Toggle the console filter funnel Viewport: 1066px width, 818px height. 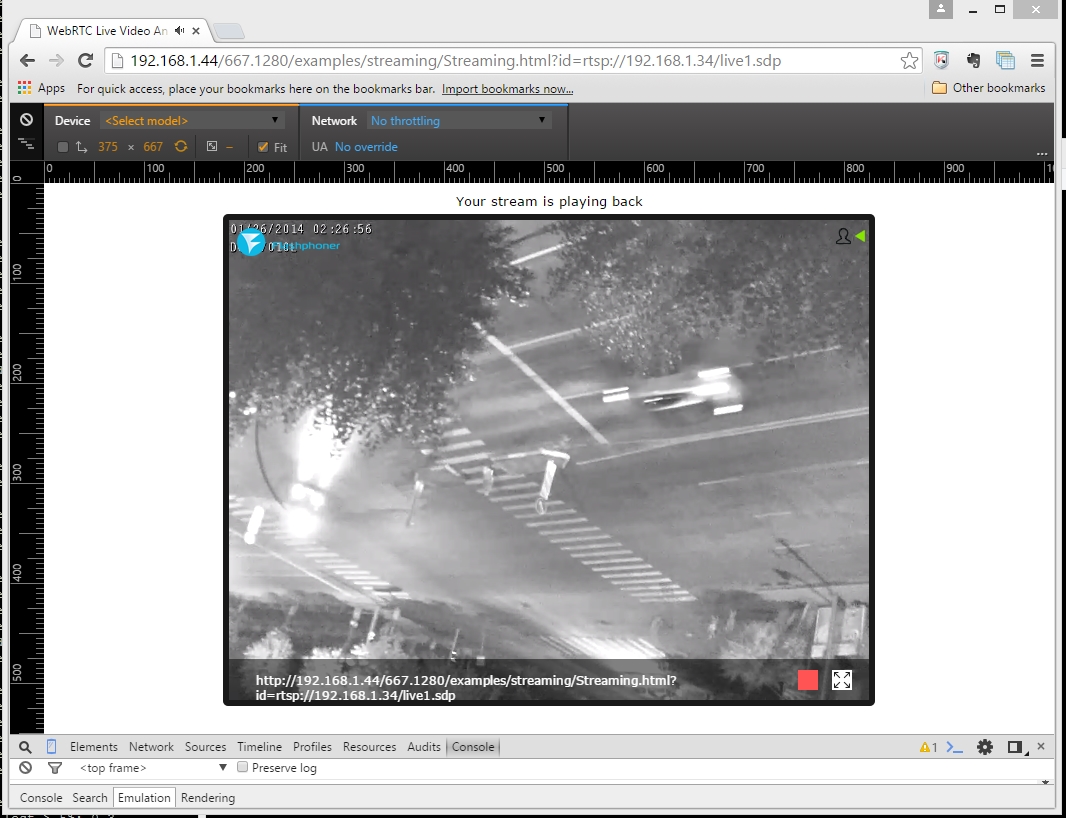(55, 768)
